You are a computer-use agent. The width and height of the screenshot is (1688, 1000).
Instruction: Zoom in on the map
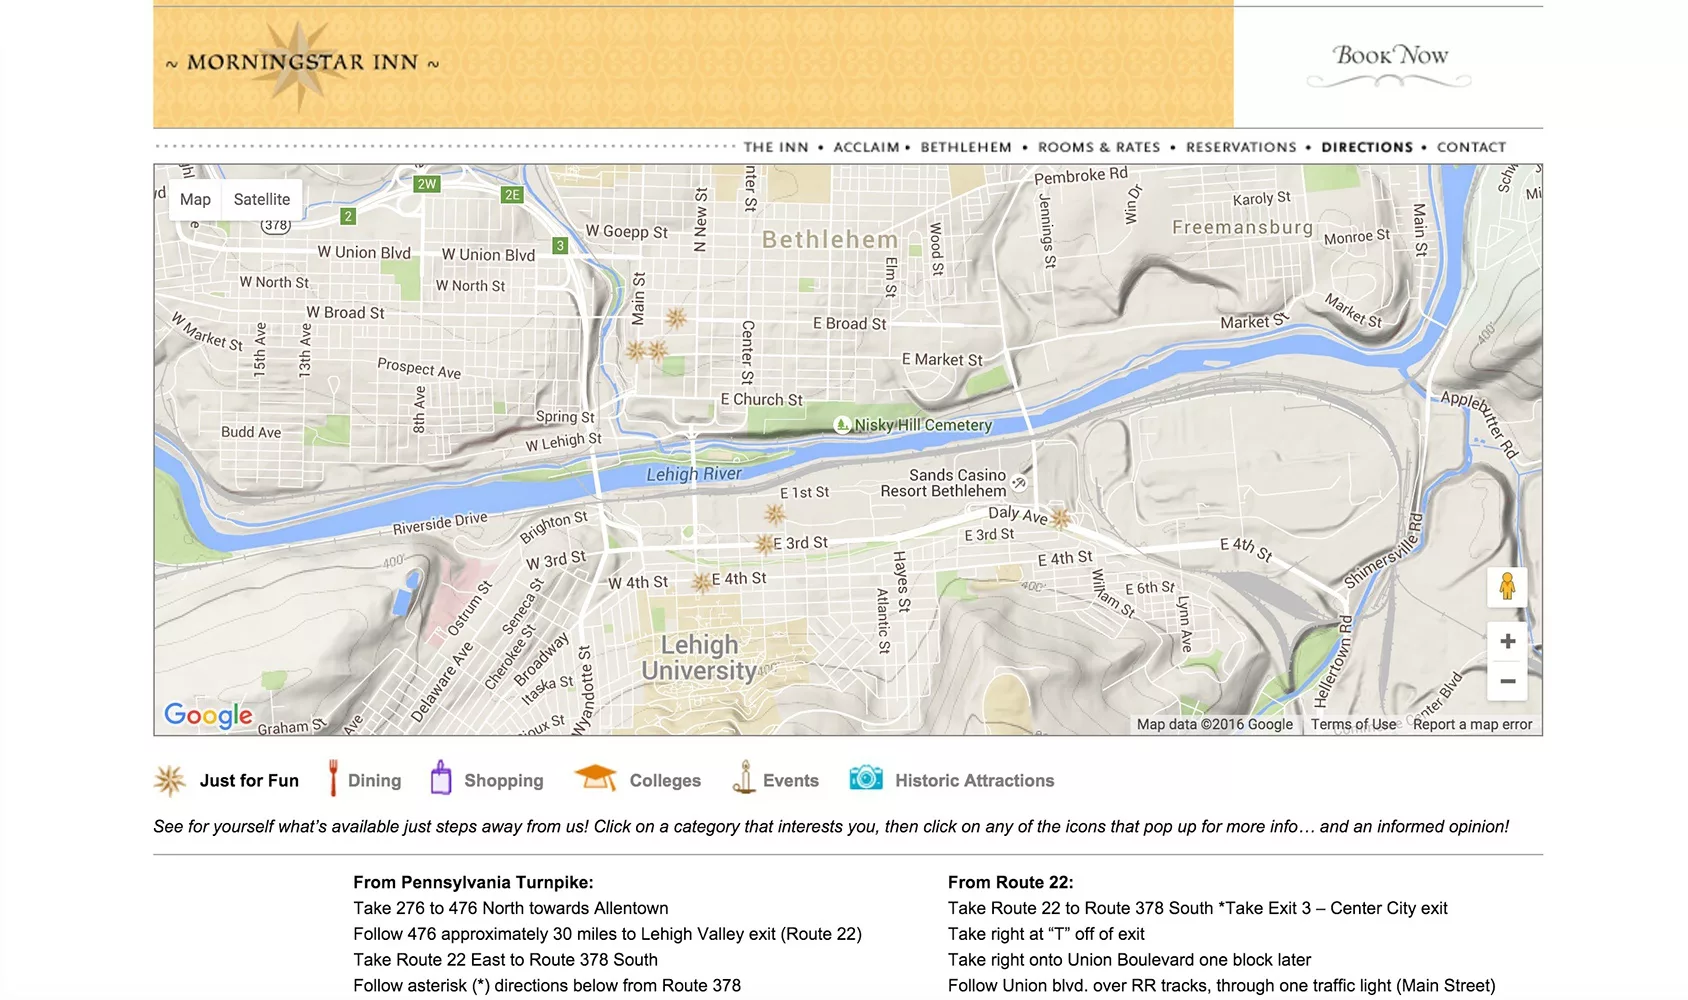click(1507, 641)
